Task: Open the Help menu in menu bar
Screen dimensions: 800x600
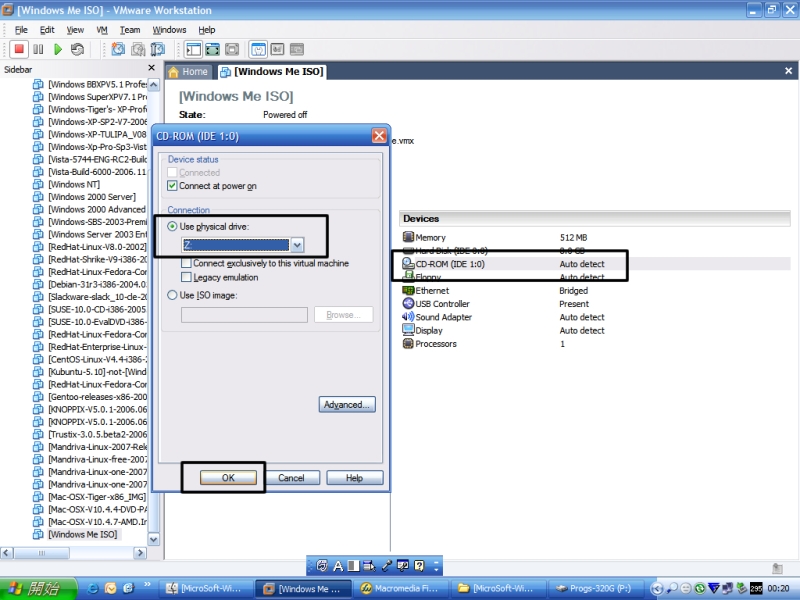Action: 207,30
